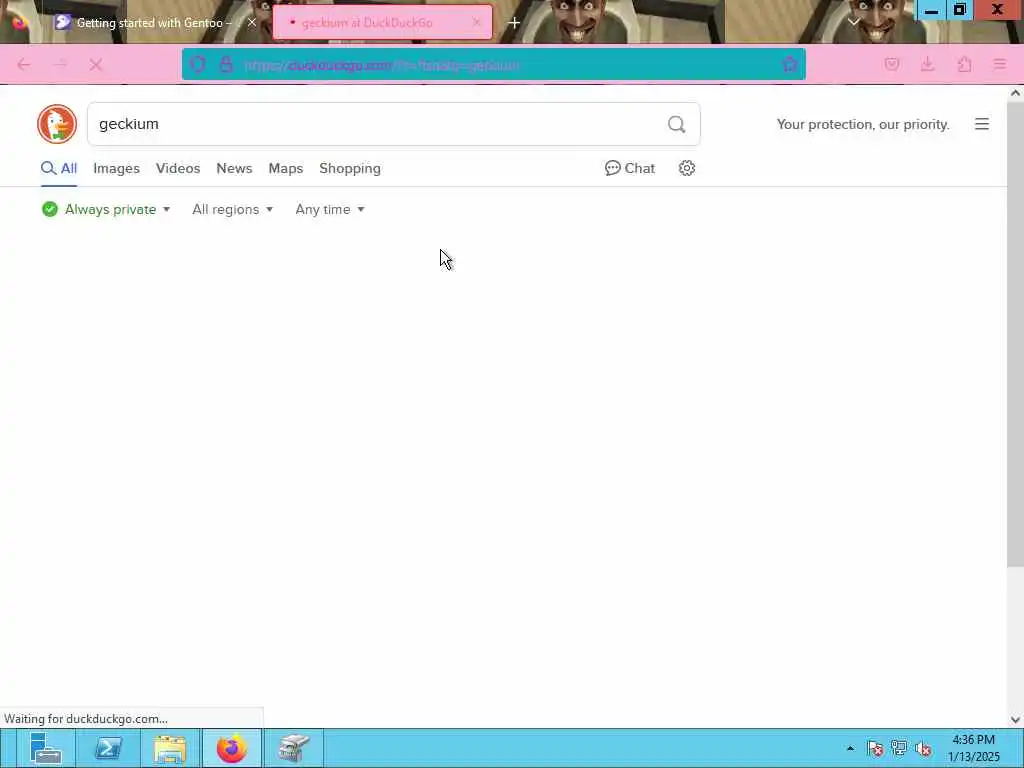
Task: Open DuckDuckGo search settings gear
Action: coord(686,168)
